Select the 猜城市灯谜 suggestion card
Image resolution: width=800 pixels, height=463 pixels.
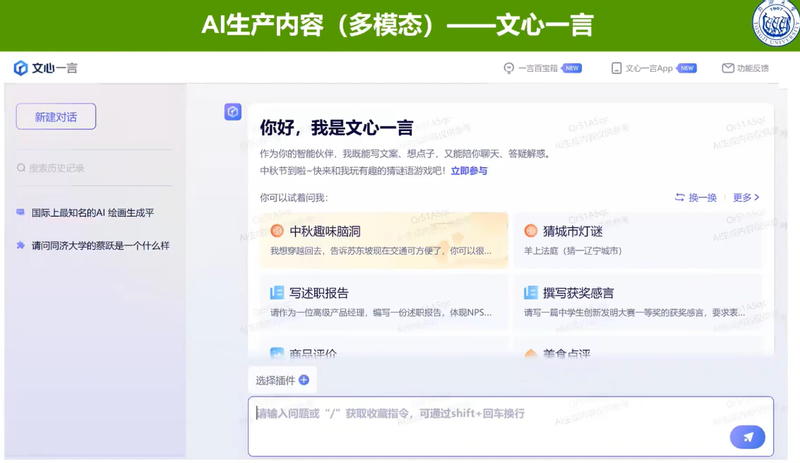click(638, 240)
